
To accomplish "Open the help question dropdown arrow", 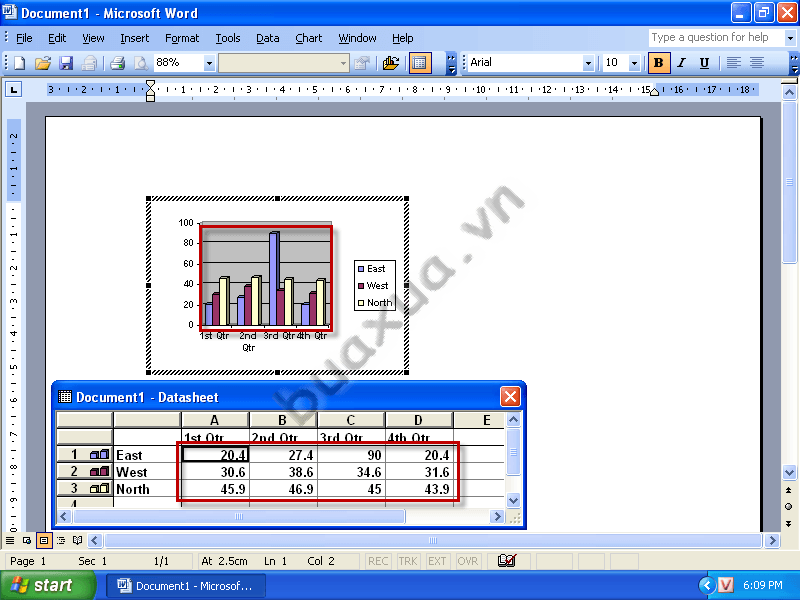I will 790,38.
